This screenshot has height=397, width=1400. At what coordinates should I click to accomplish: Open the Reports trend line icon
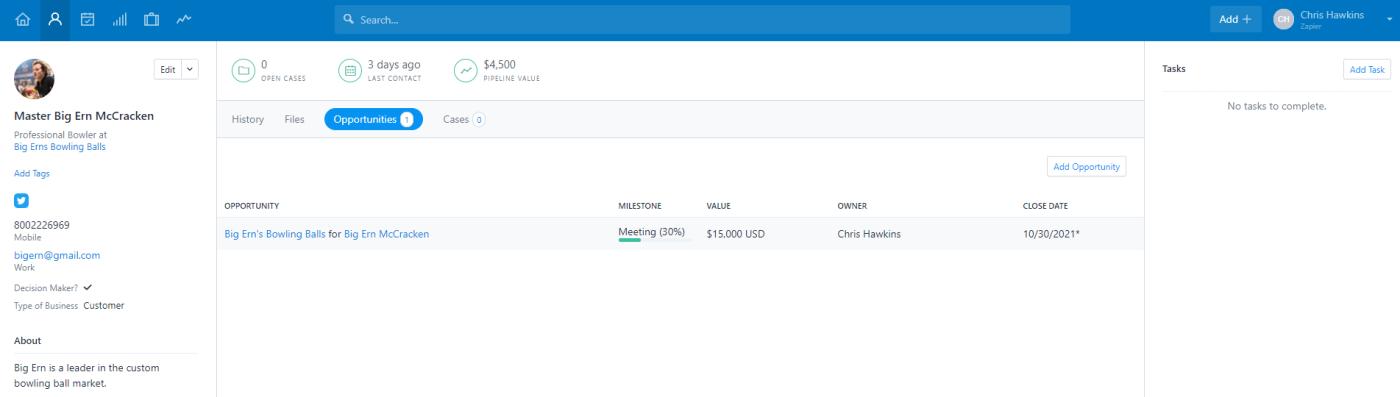coord(184,19)
